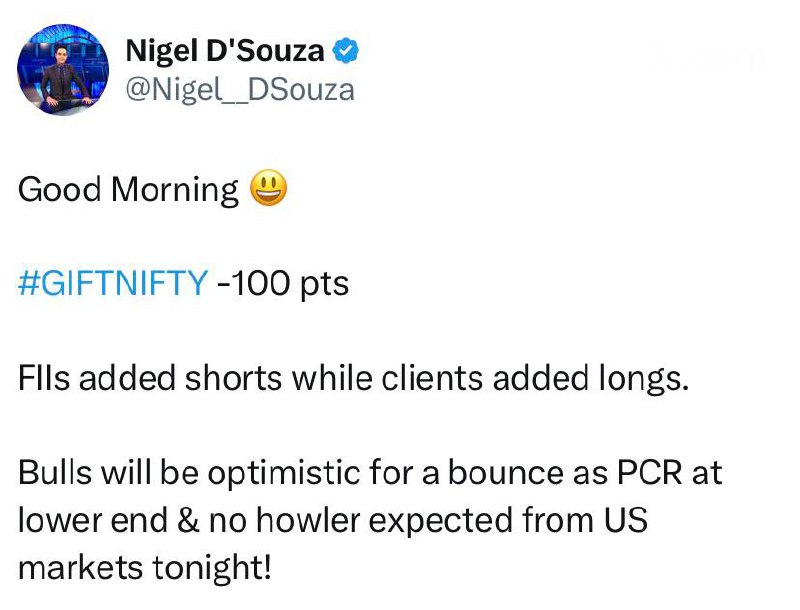
Task: Click the "markets tonight!" last line
Action: point(145,568)
